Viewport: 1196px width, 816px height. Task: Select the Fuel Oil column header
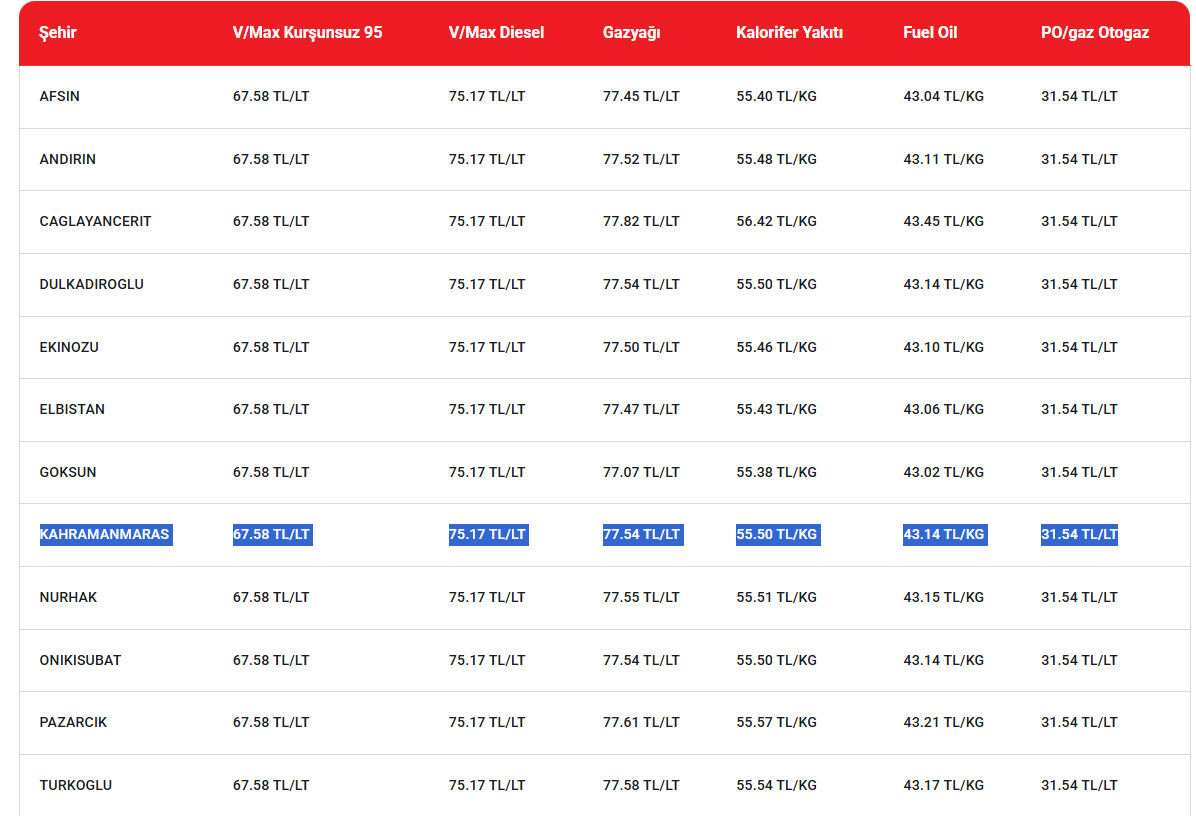click(x=930, y=33)
